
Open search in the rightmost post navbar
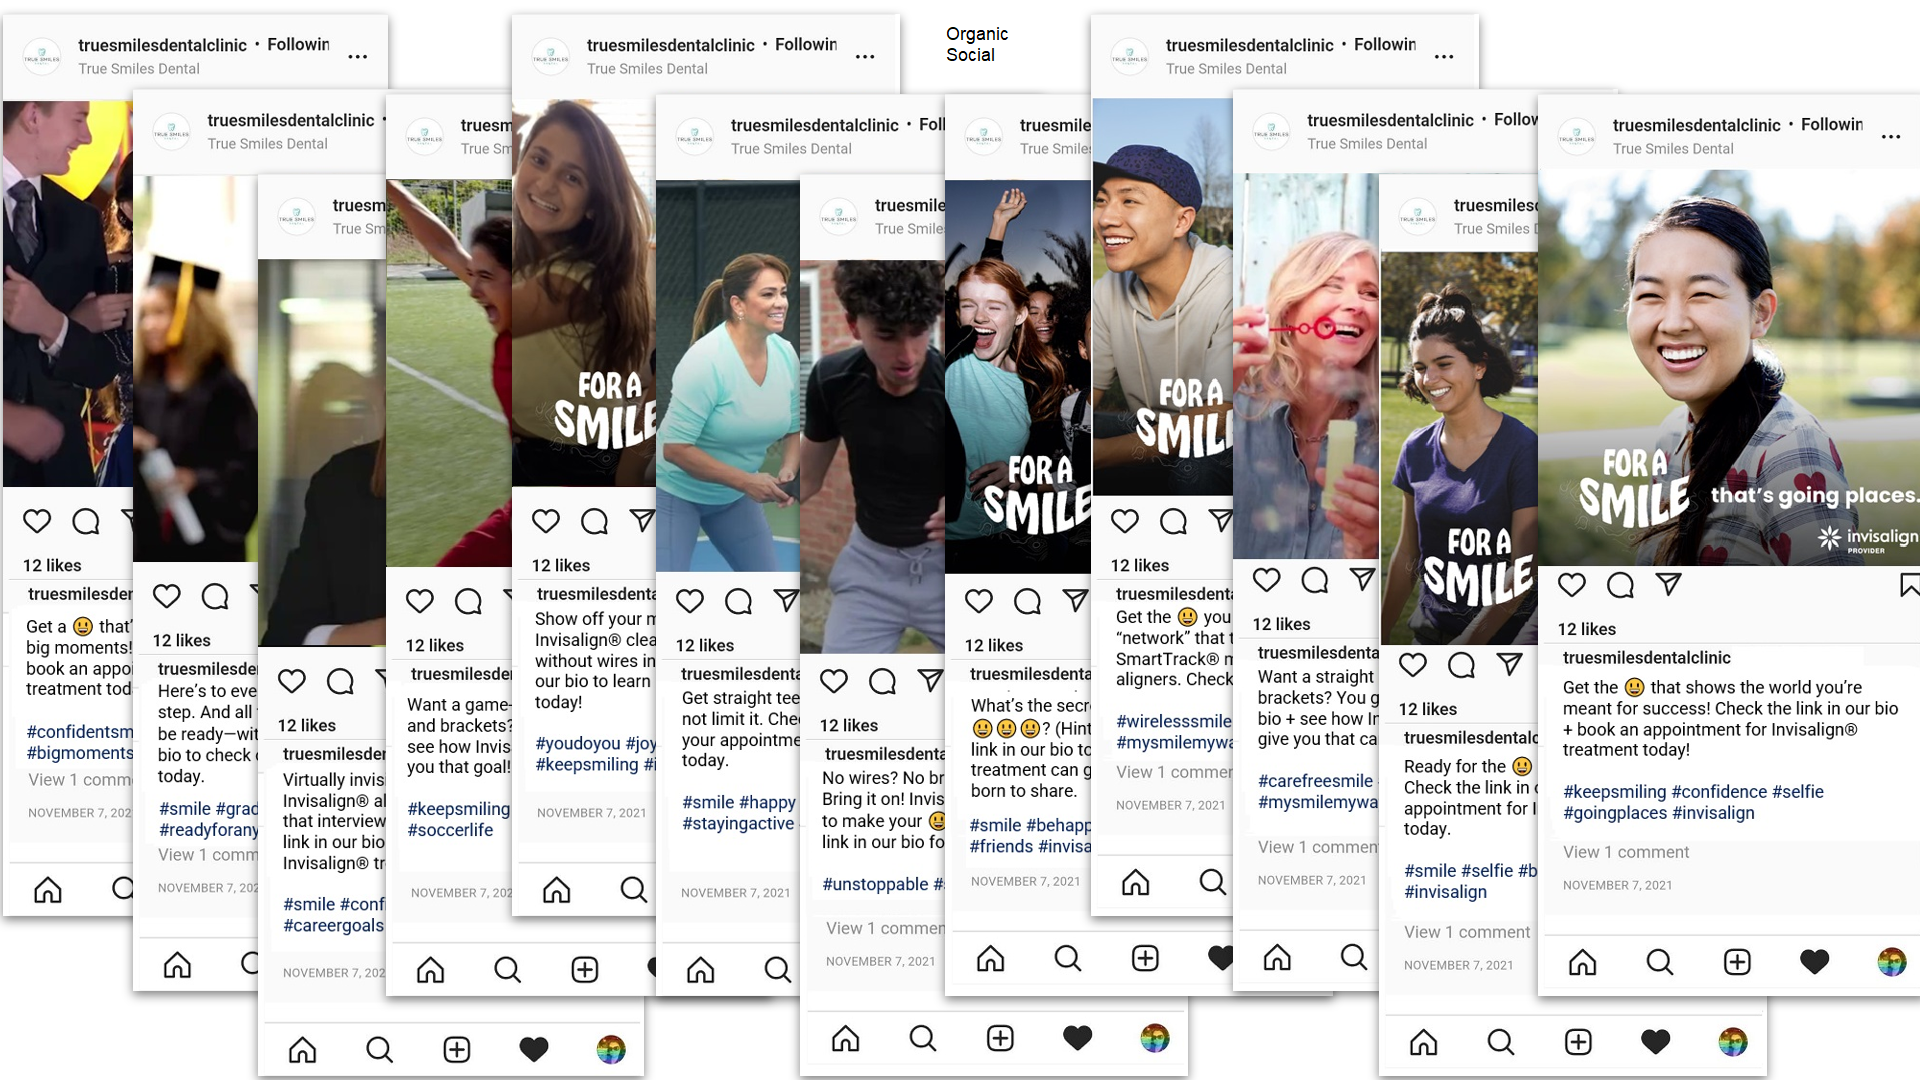(1659, 963)
